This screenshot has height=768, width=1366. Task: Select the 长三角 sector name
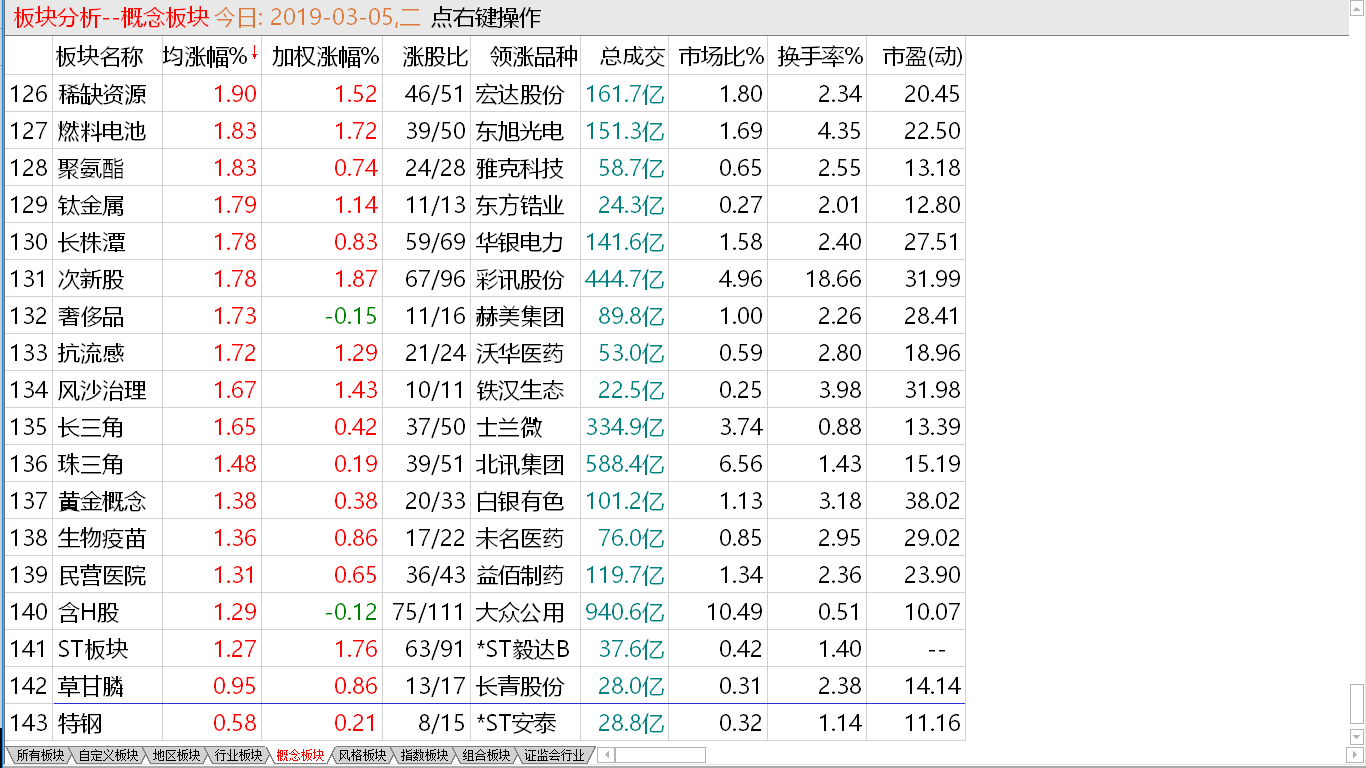[x=91, y=427]
